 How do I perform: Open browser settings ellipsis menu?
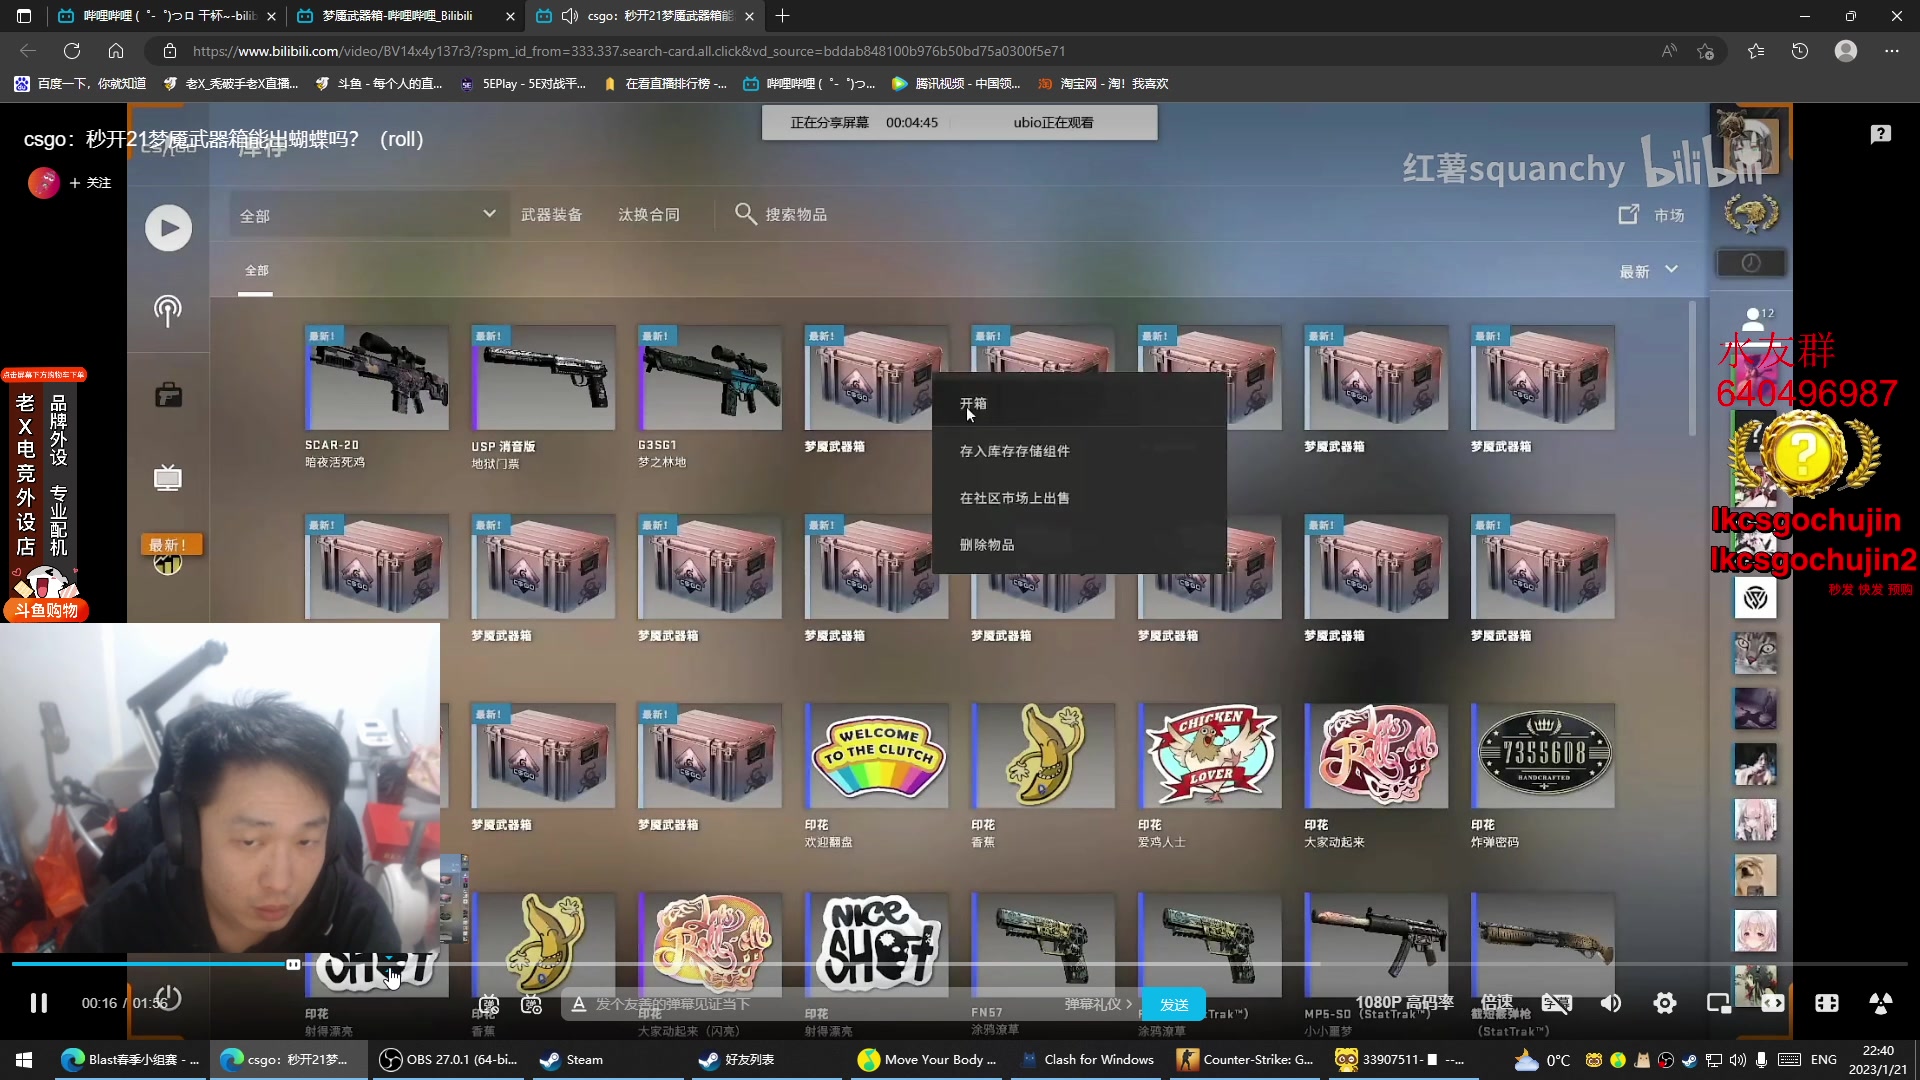[1892, 51]
